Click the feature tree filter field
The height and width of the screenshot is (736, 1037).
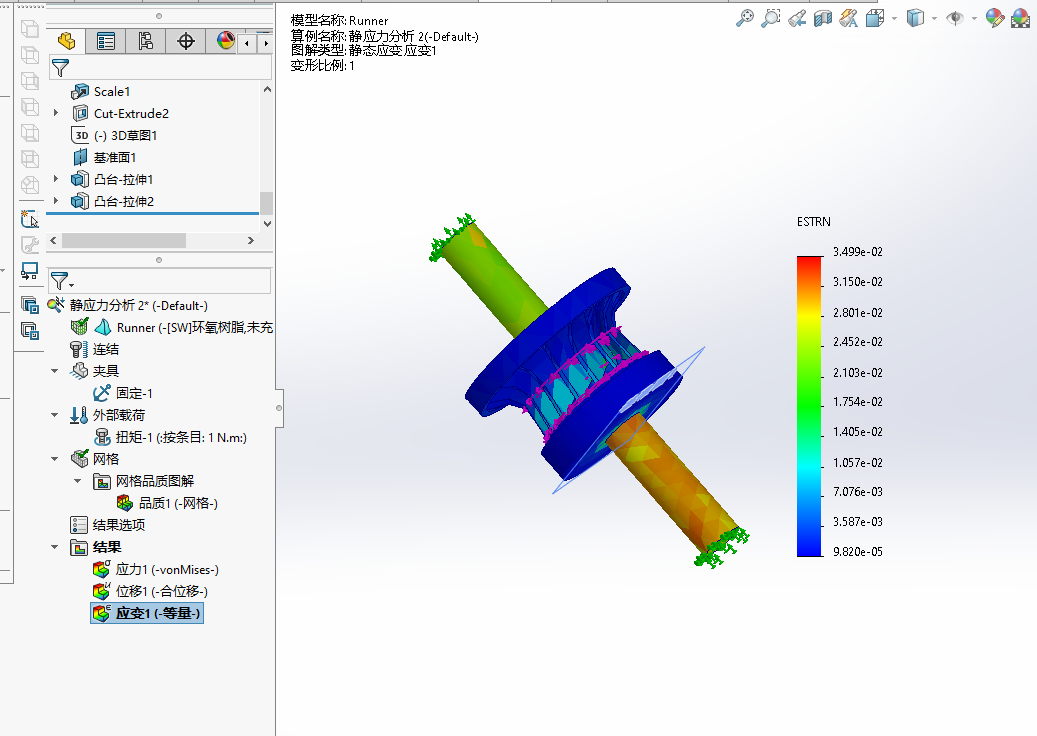[160, 67]
